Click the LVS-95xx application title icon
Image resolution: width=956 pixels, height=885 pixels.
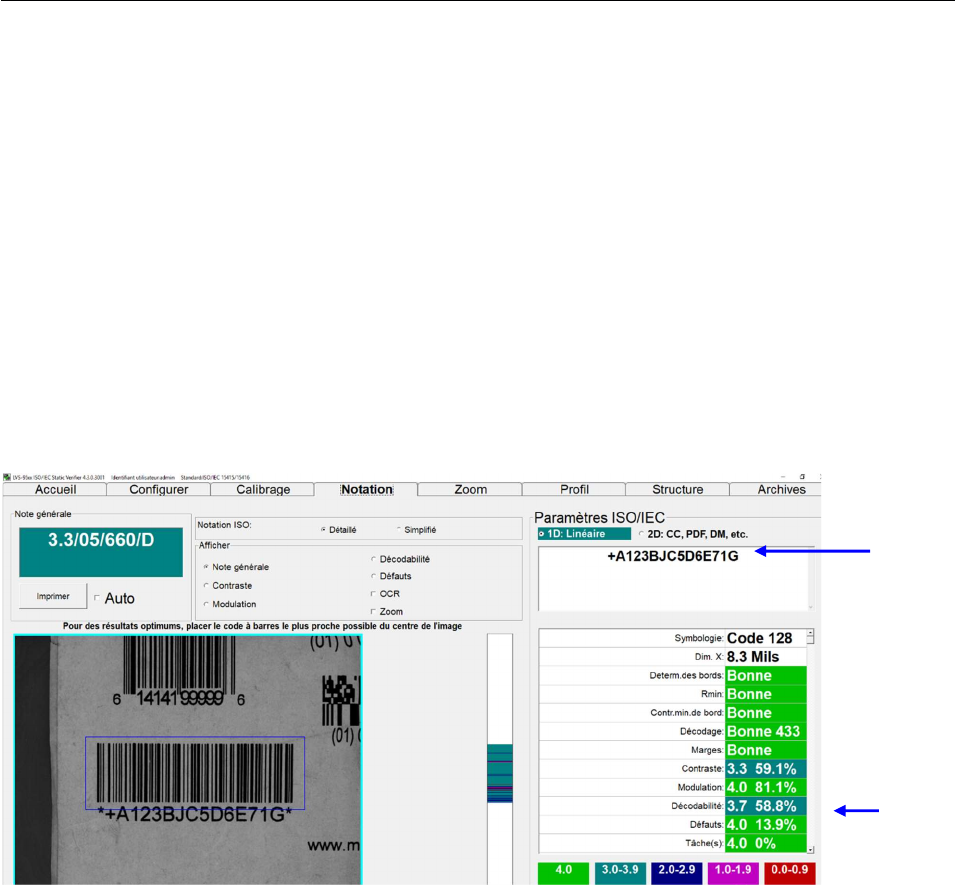pyautogui.click(x=7, y=477)
